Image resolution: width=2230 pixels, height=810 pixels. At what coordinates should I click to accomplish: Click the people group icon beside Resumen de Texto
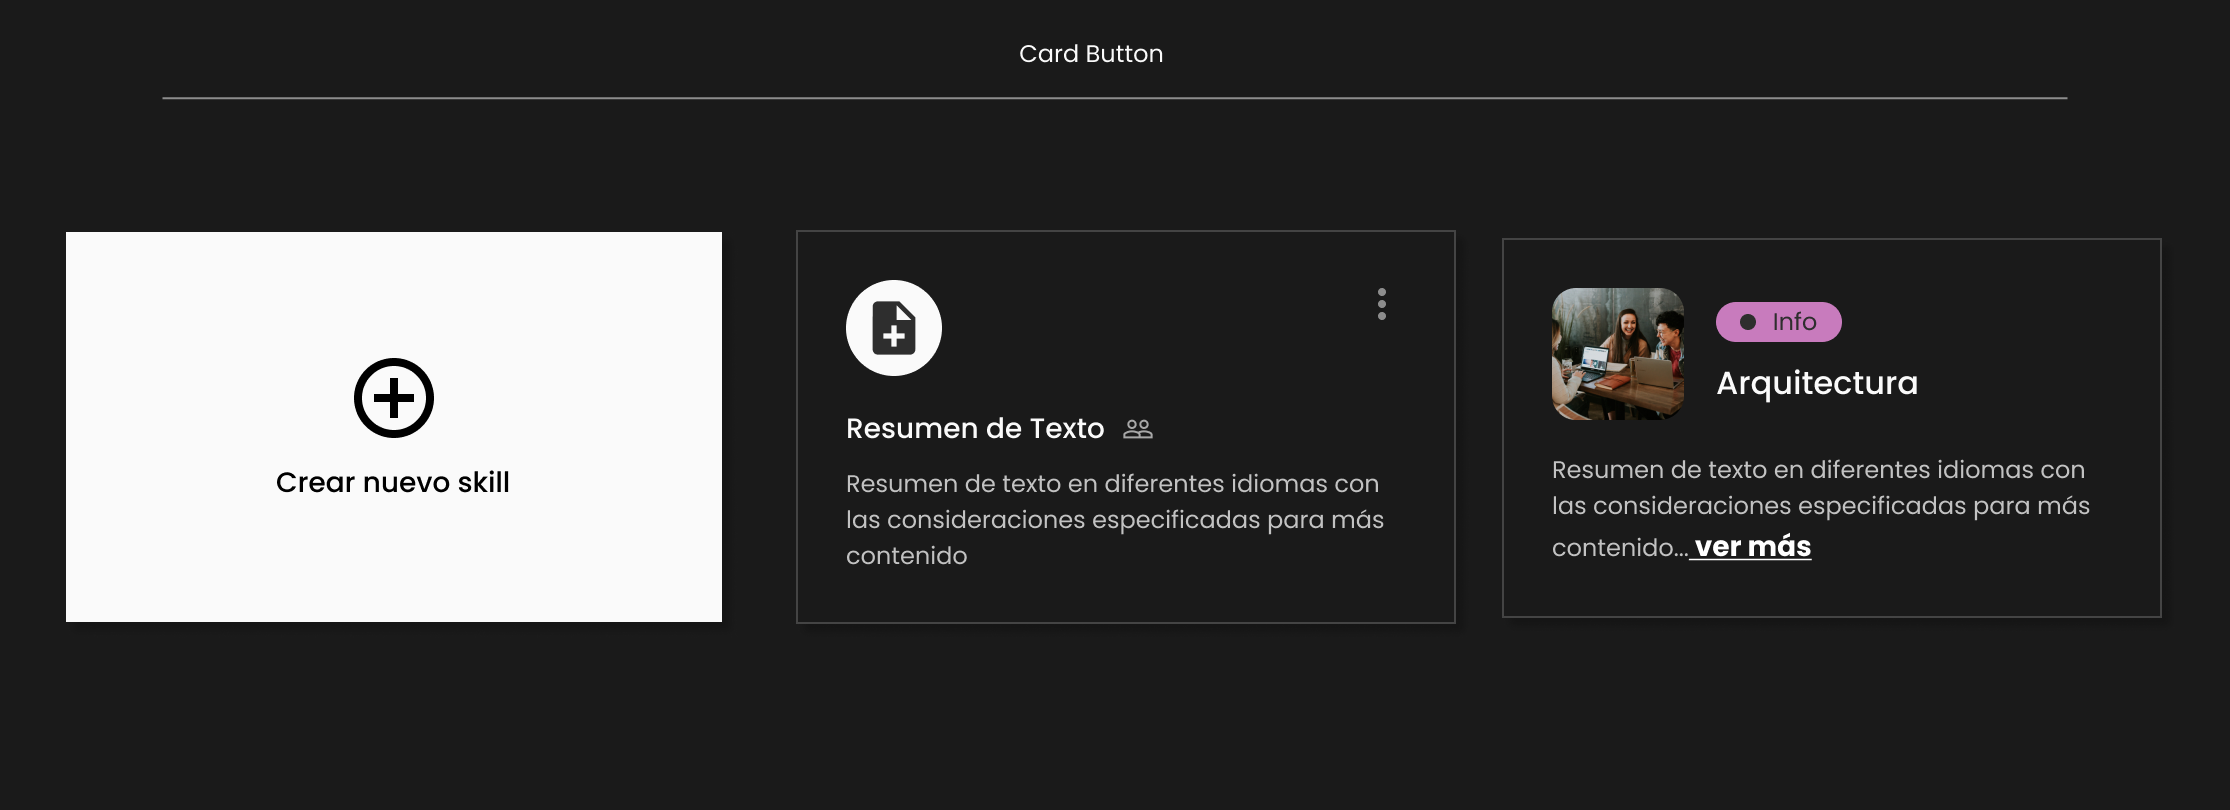click(1138, 429)
